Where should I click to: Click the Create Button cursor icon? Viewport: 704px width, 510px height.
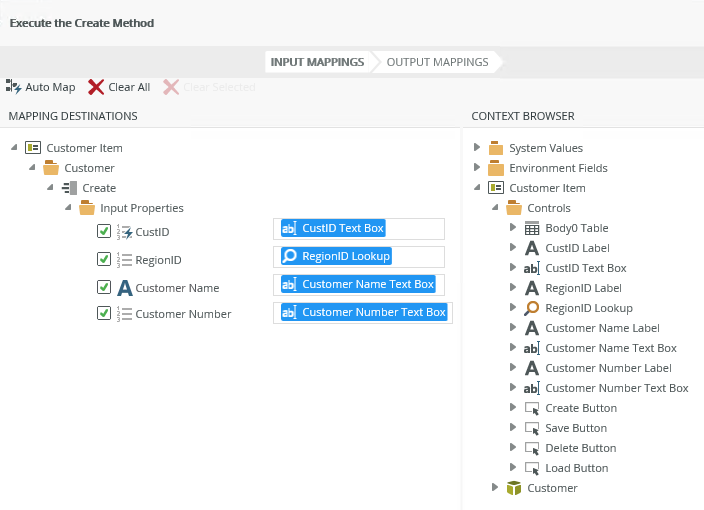(531, 408)
